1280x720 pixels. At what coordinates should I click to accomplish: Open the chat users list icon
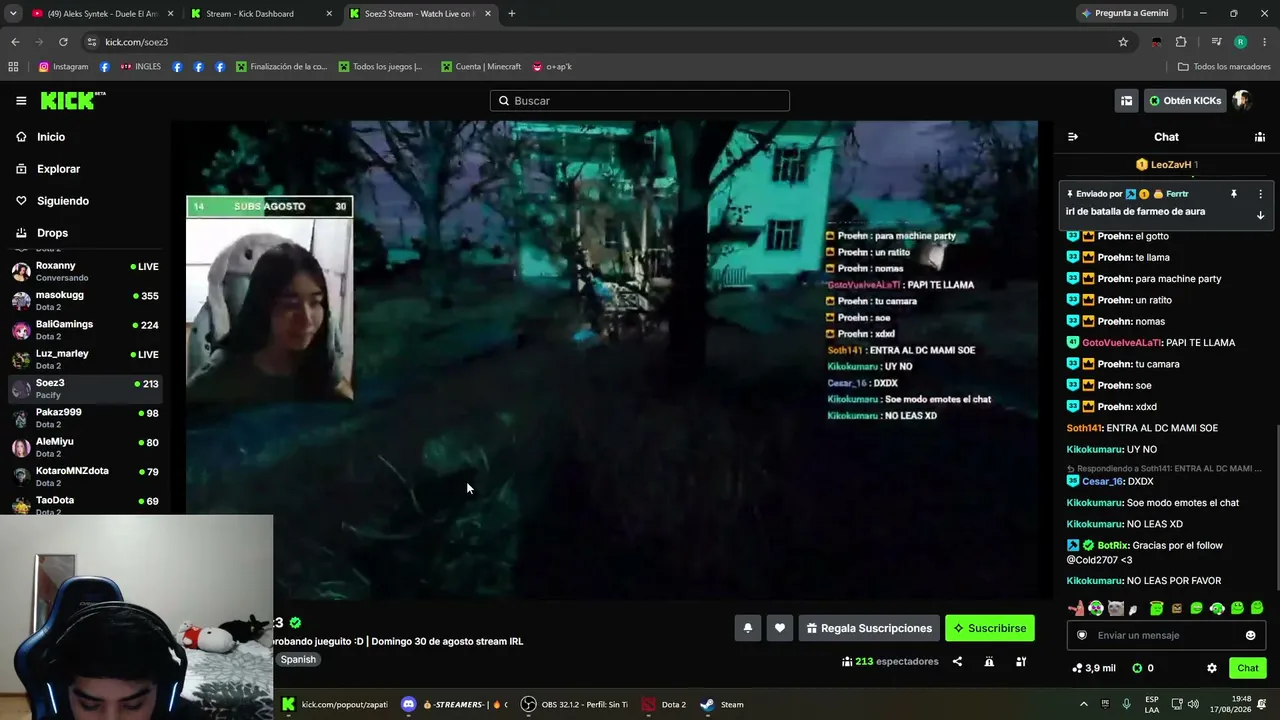pos(1260,137)
